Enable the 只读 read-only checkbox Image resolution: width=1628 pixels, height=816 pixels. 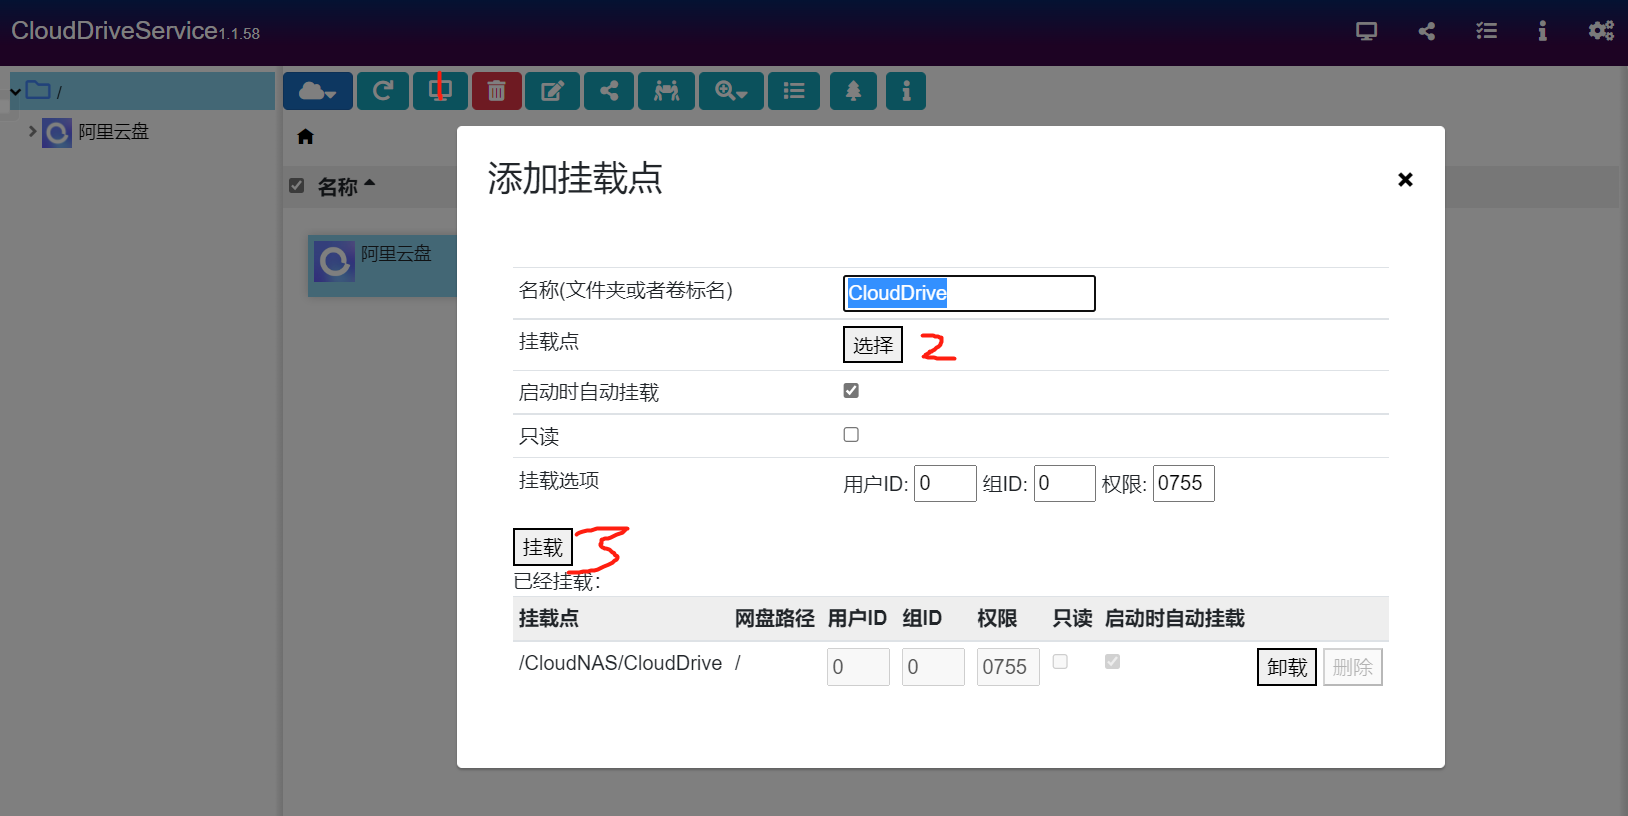[x=851, y=435]
